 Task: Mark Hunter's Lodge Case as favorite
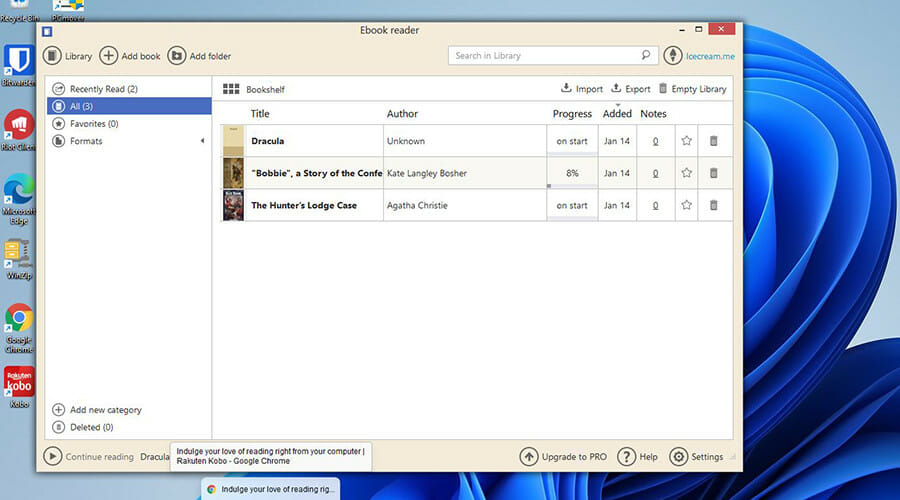[686, 205]
